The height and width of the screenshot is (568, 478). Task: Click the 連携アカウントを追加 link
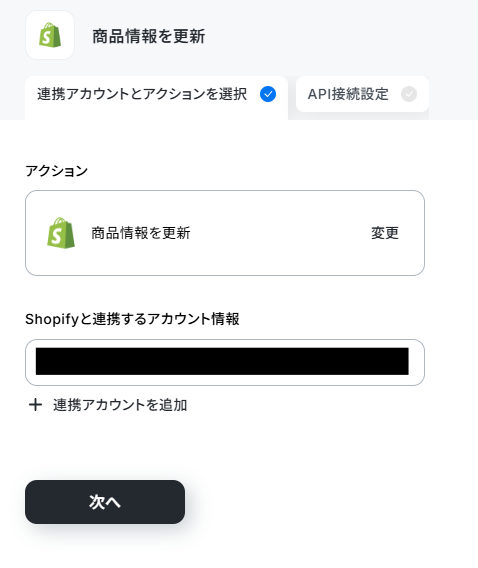pos(120,405)
